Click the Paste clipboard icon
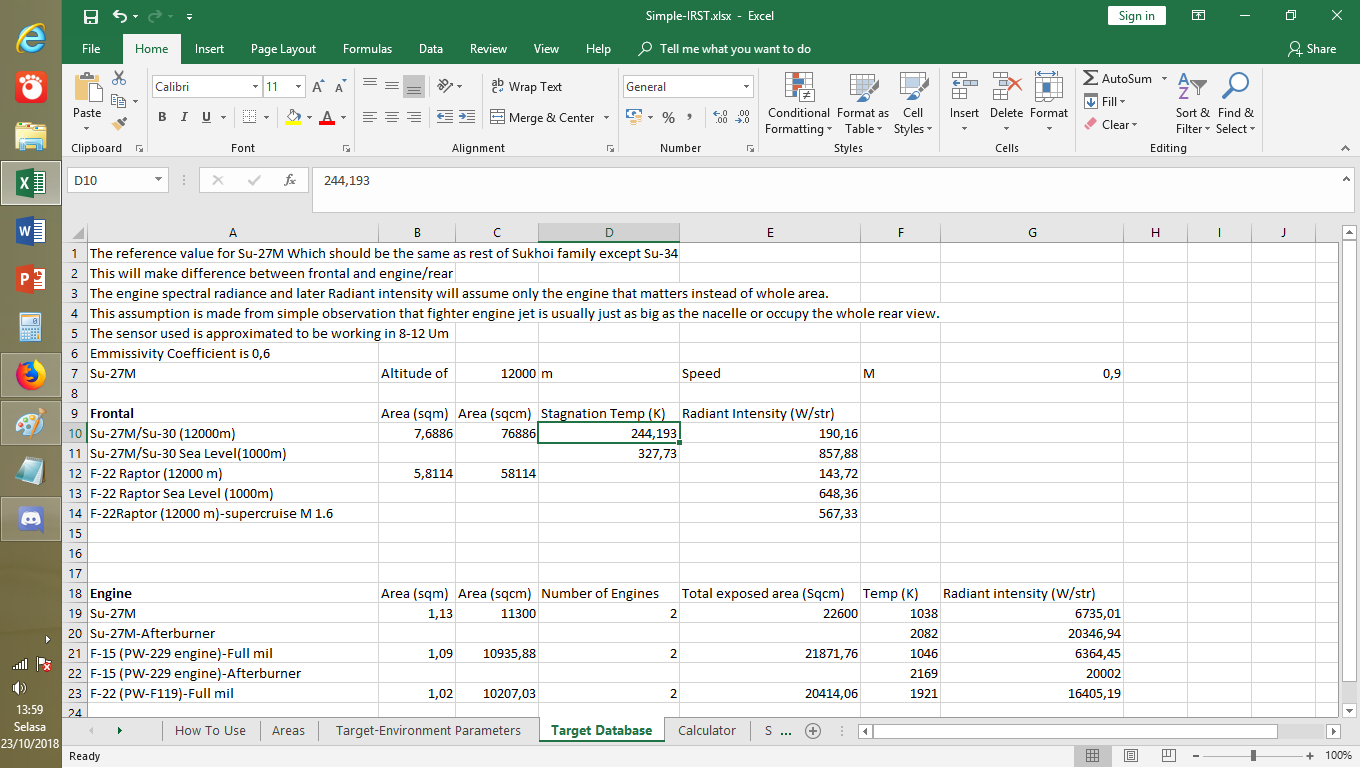This screenshot has height=768, width=1360. [x=88, y=88]
